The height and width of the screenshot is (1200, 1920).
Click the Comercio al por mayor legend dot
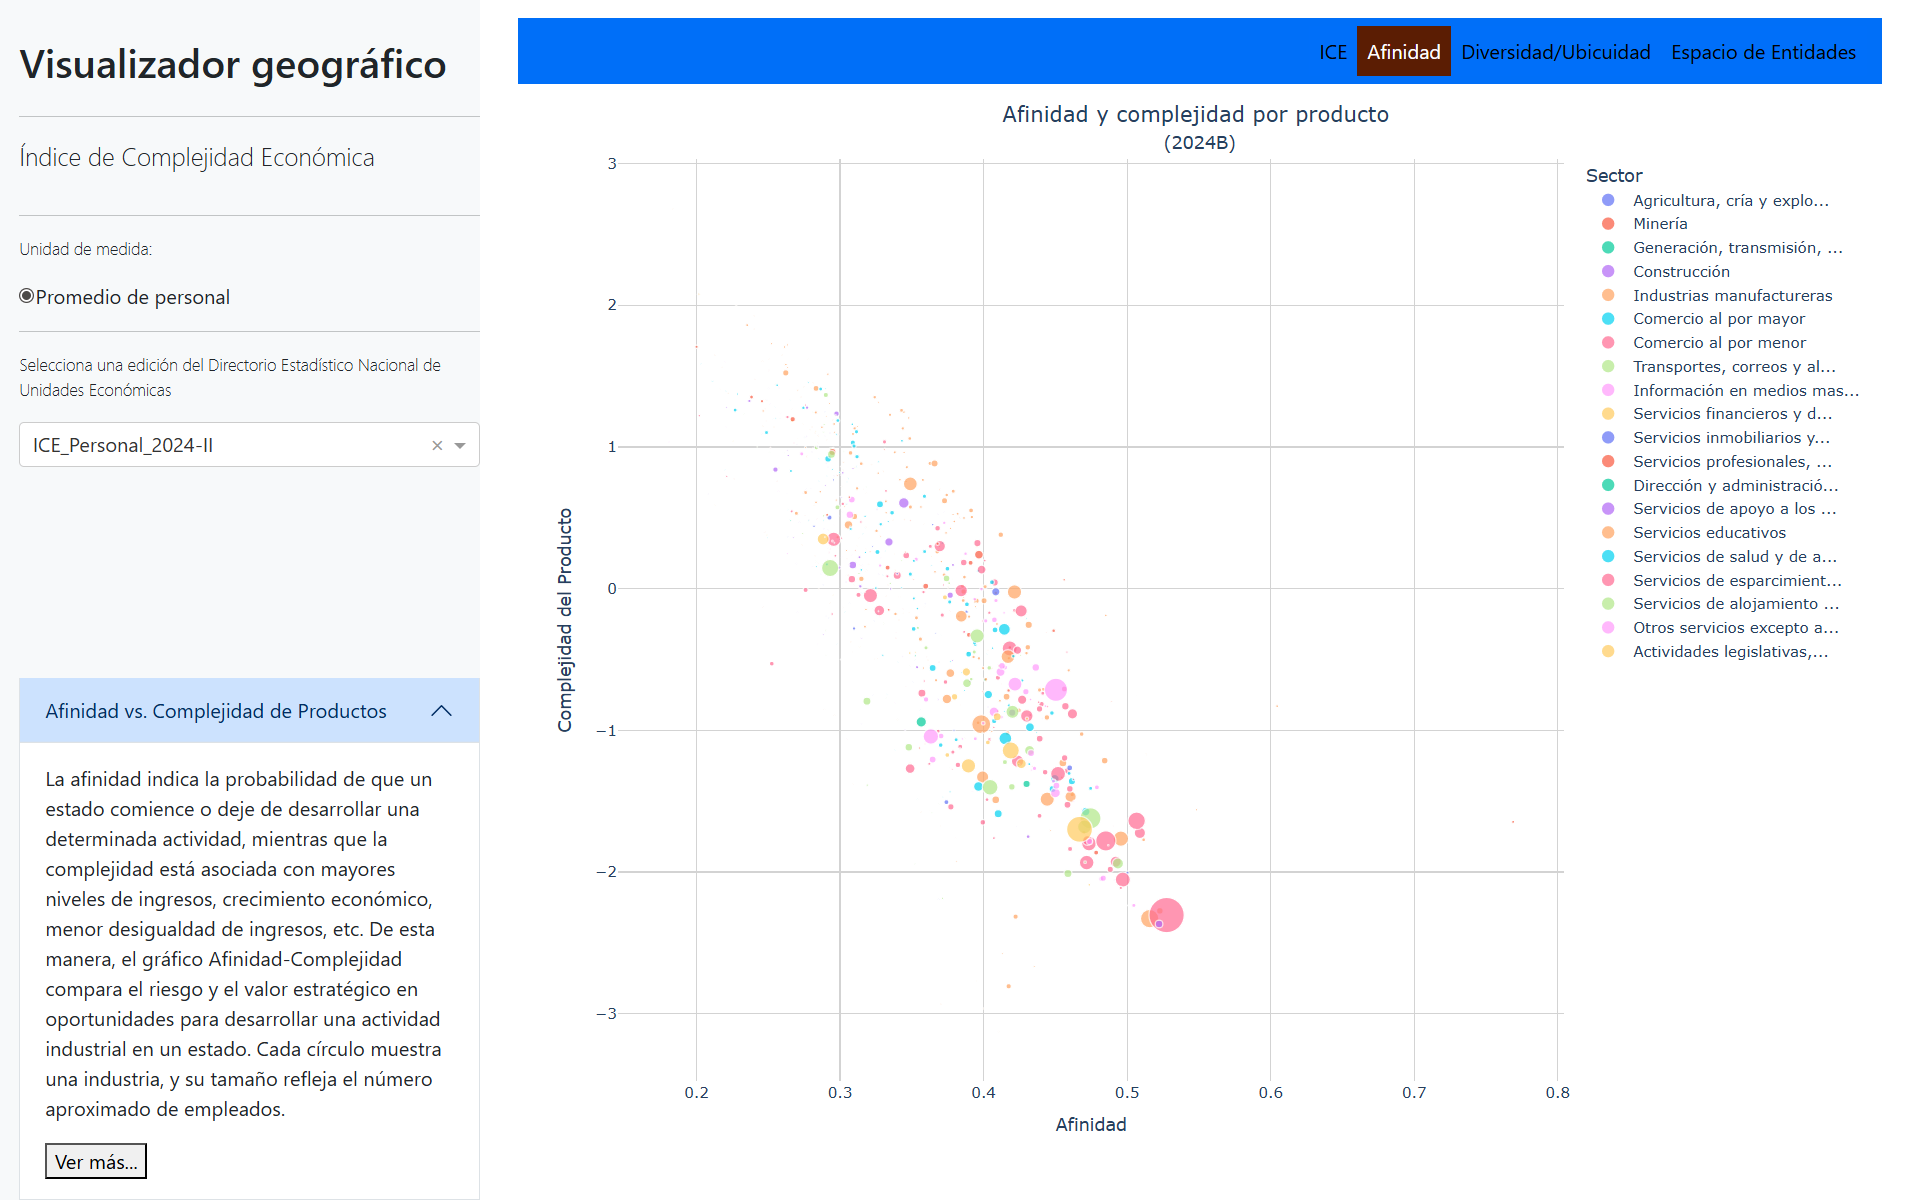tap(1608, 319)
